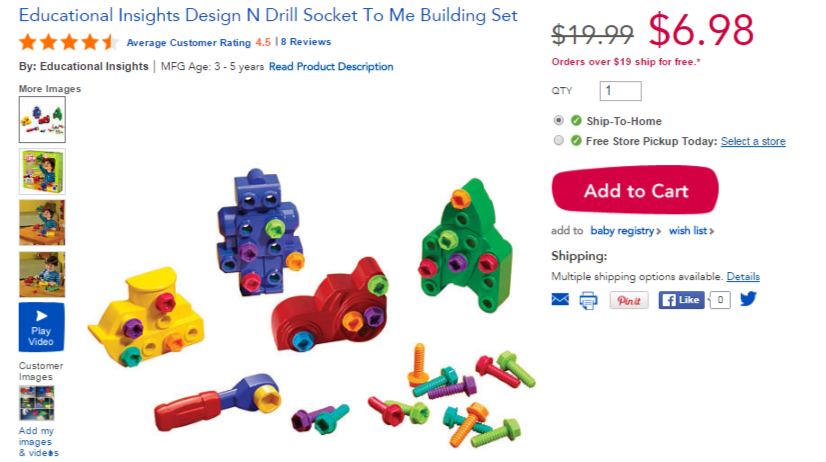Open the 8 Reviews link
The width and height of the screenshot is (826, 462).
click(x=306, y=42)
